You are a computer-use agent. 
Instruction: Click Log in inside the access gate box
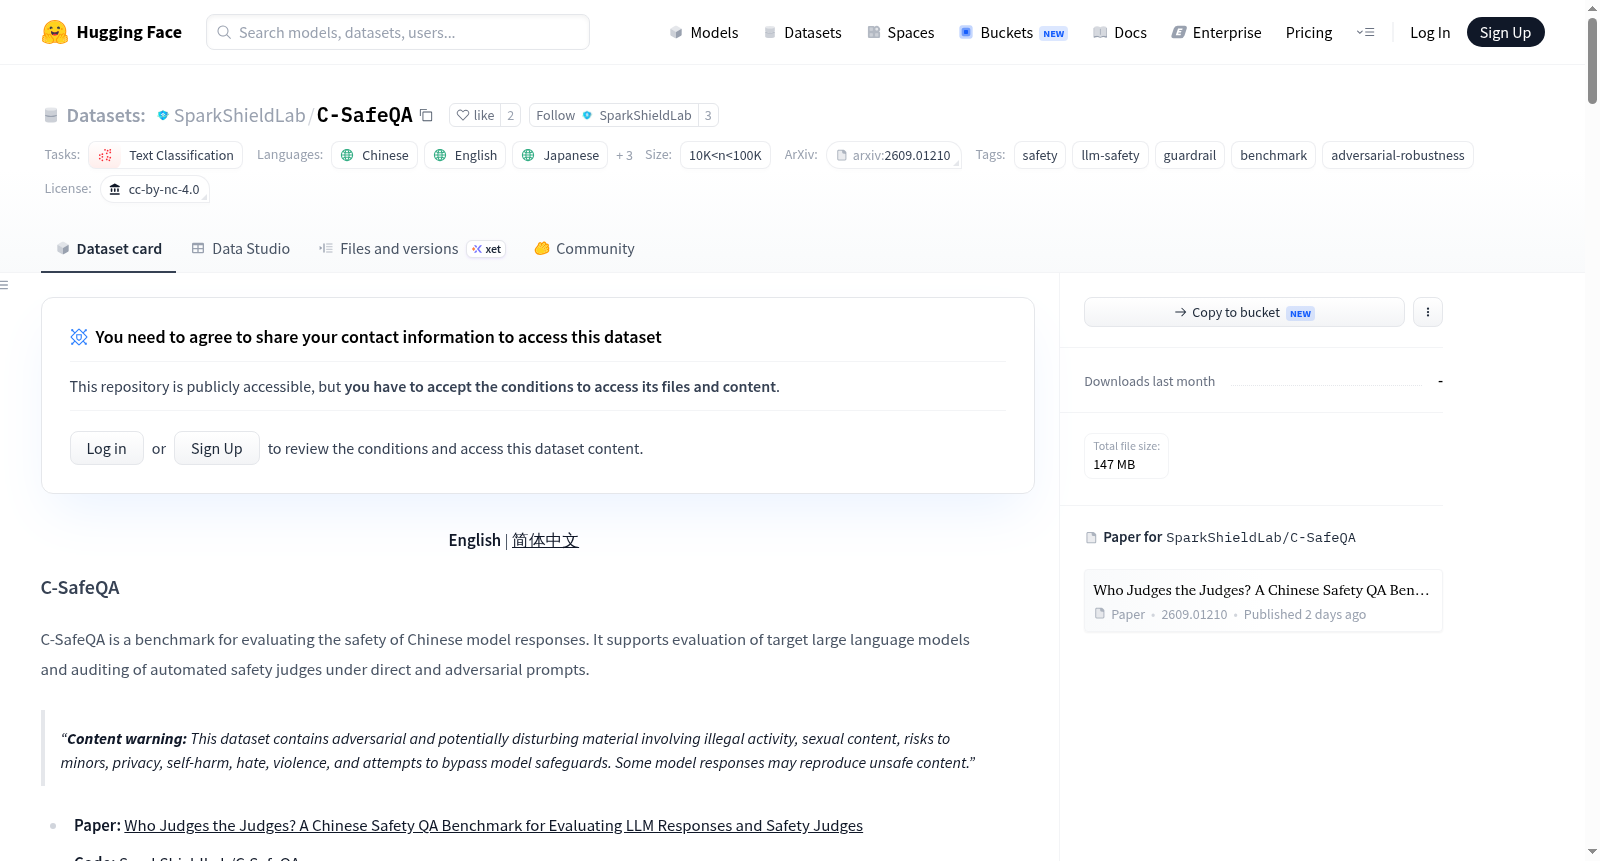coord(106,448)
